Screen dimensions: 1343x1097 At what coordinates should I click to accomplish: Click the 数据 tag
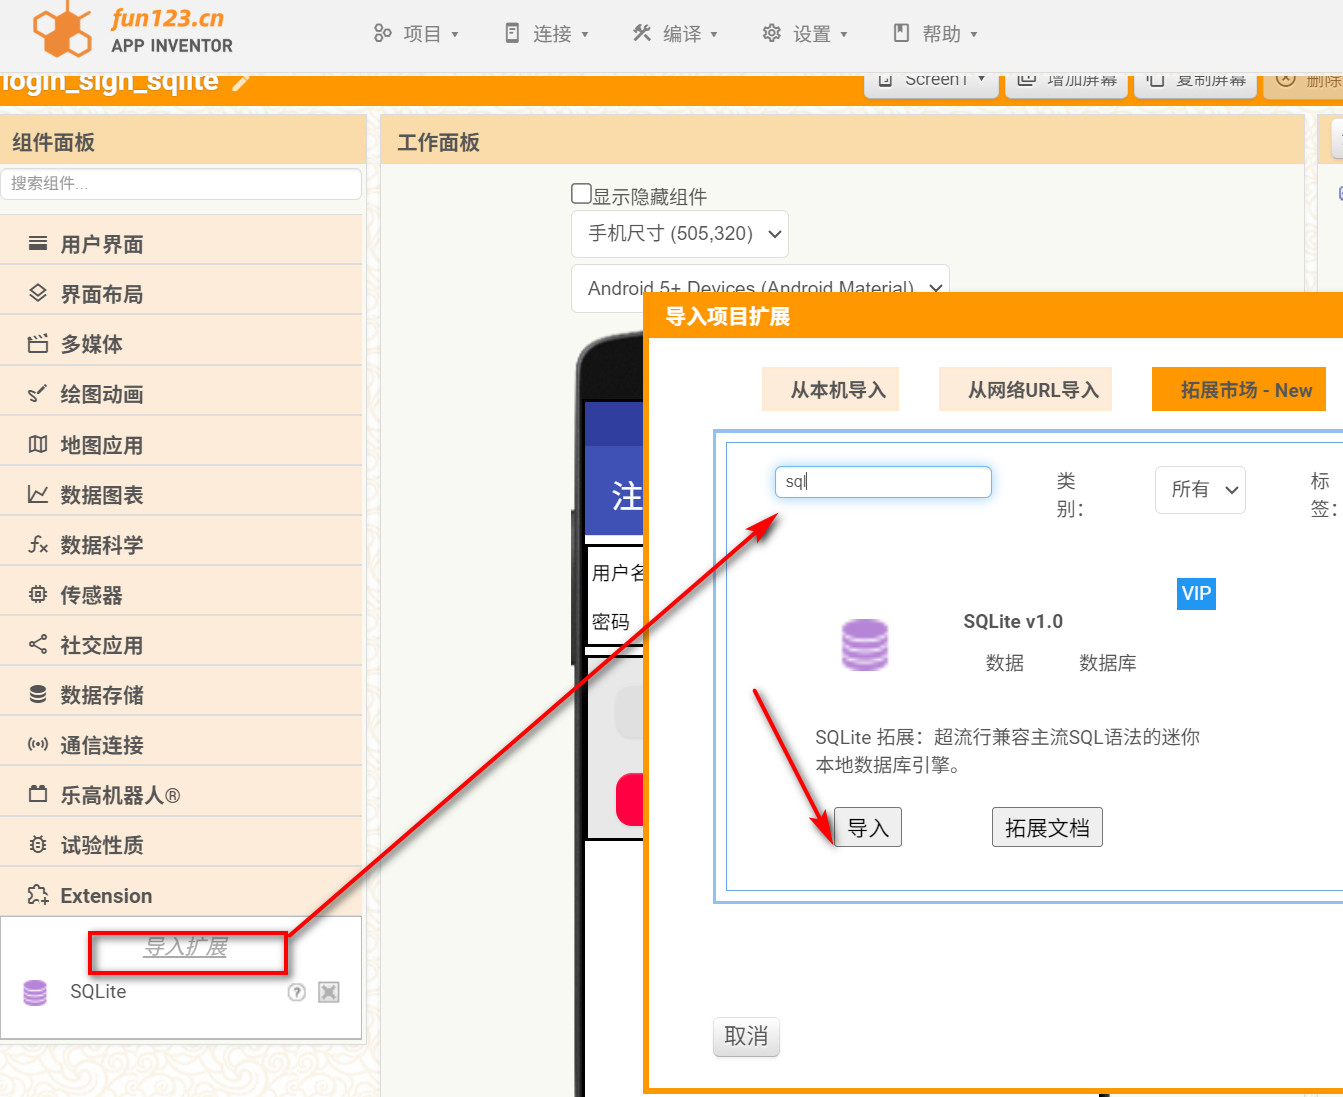click(x=1004, y=663)
